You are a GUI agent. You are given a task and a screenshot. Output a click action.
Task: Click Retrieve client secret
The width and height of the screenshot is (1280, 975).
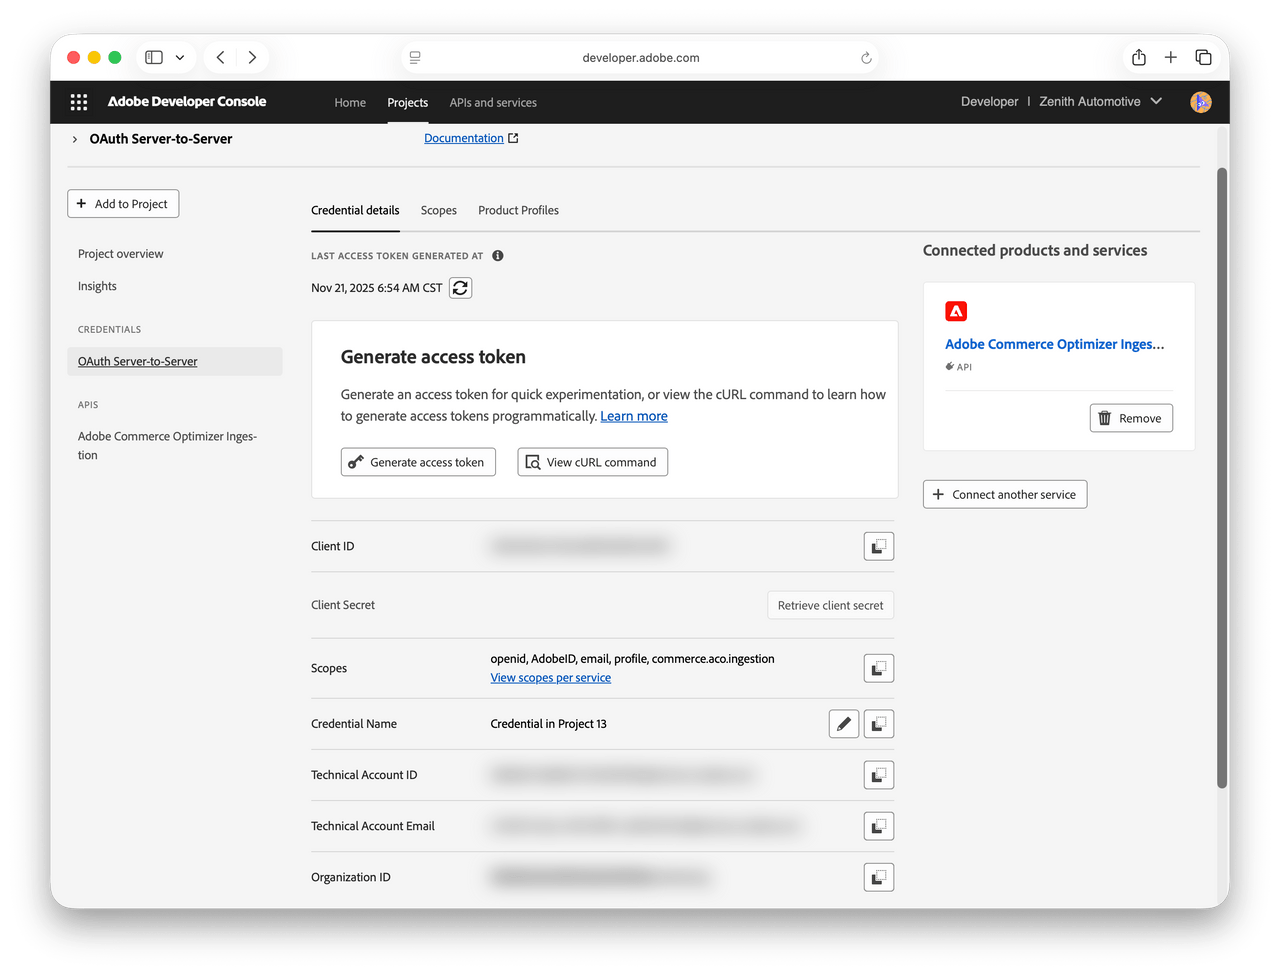pyautogui.click(x=830, y=604)
